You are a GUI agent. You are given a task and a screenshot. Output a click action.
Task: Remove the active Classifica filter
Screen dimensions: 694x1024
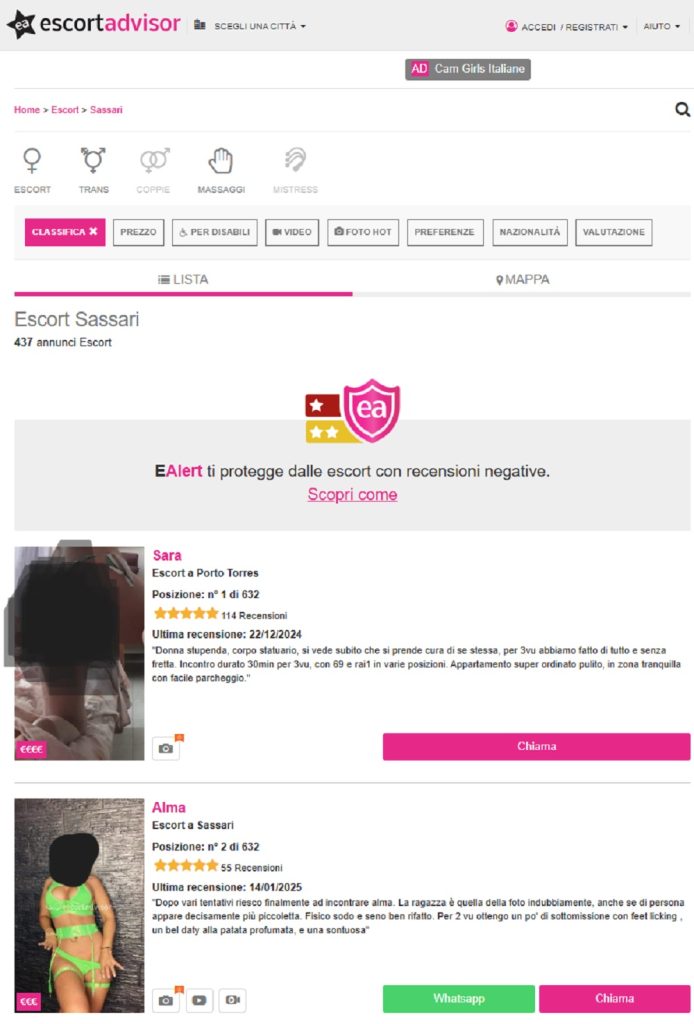[x=65, y=232]
